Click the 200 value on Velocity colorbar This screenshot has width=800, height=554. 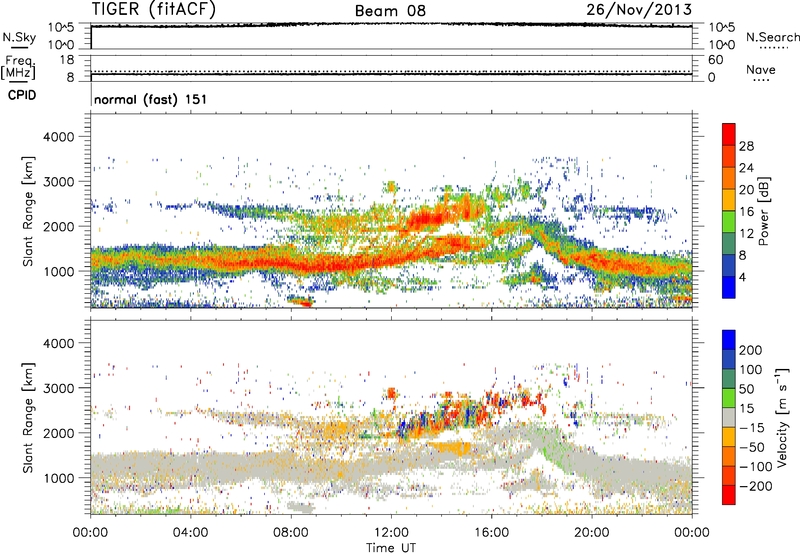[751, 350]
